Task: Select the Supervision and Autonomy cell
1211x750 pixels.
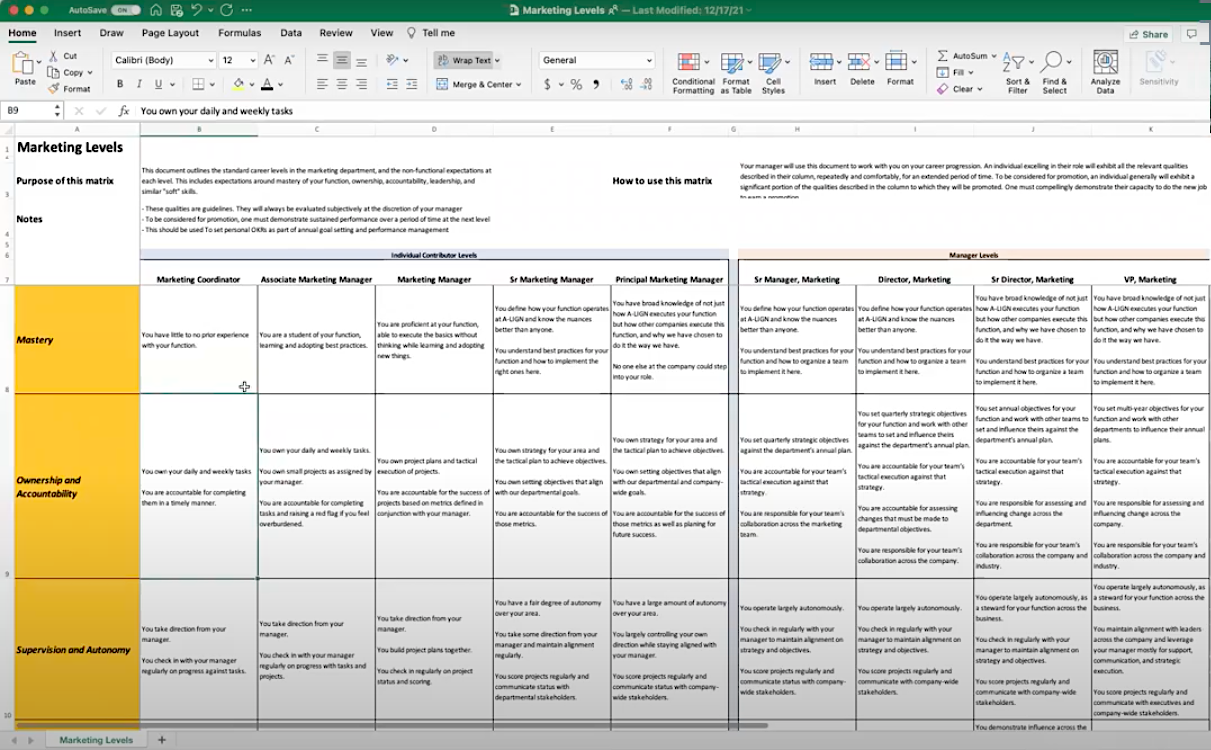Action: pyautogui.click(x=77, y=650)
